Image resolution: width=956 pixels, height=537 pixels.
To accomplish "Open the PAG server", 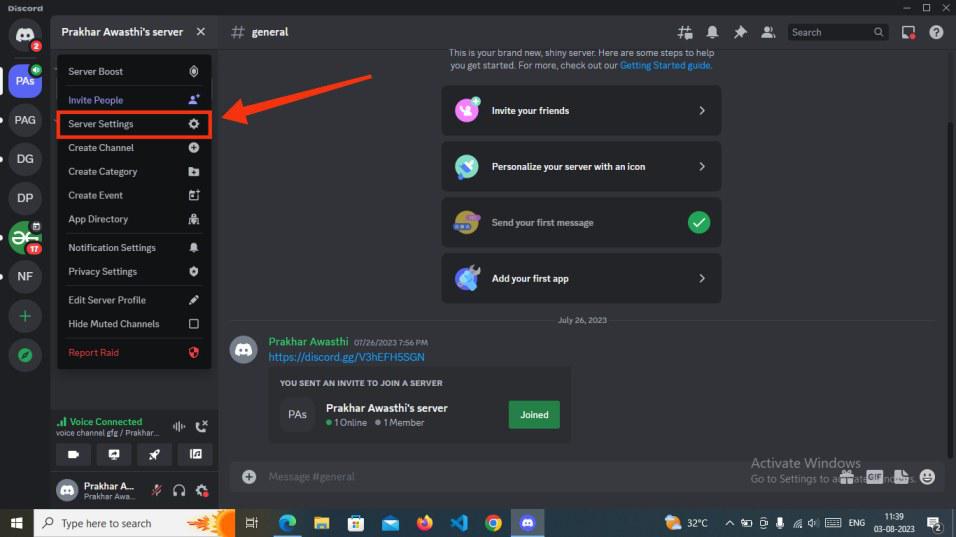I will [25, 120].
